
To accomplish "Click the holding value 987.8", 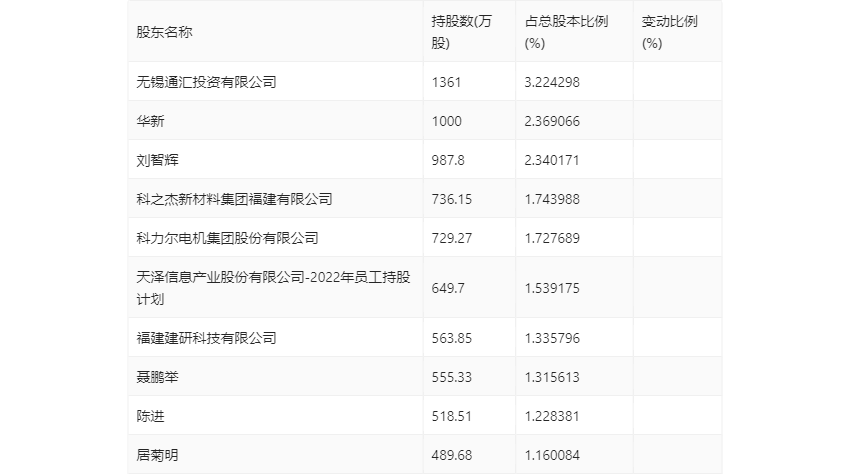I will click(448, 160).
